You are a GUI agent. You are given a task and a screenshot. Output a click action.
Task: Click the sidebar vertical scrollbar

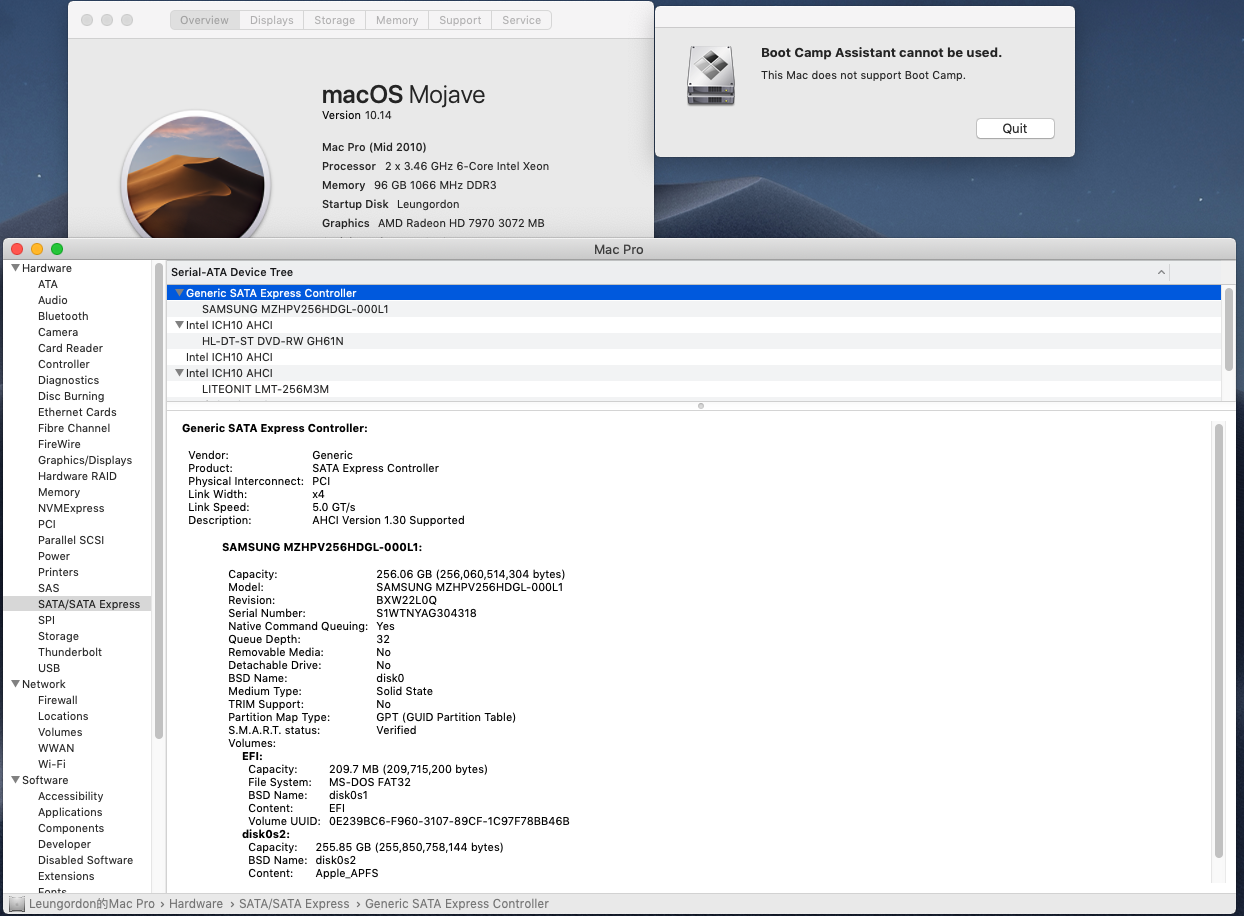pyautogui.click(x=158, y=500)
